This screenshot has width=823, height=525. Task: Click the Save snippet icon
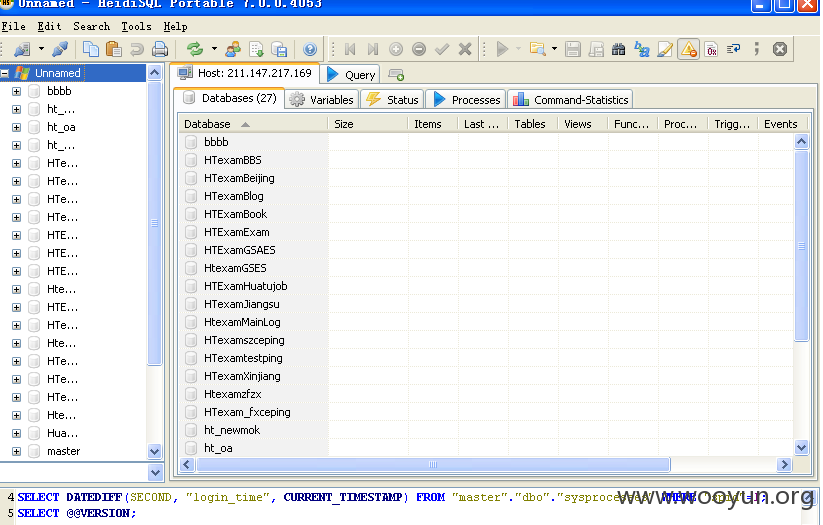pyautogui.click(x=596, y=49)
